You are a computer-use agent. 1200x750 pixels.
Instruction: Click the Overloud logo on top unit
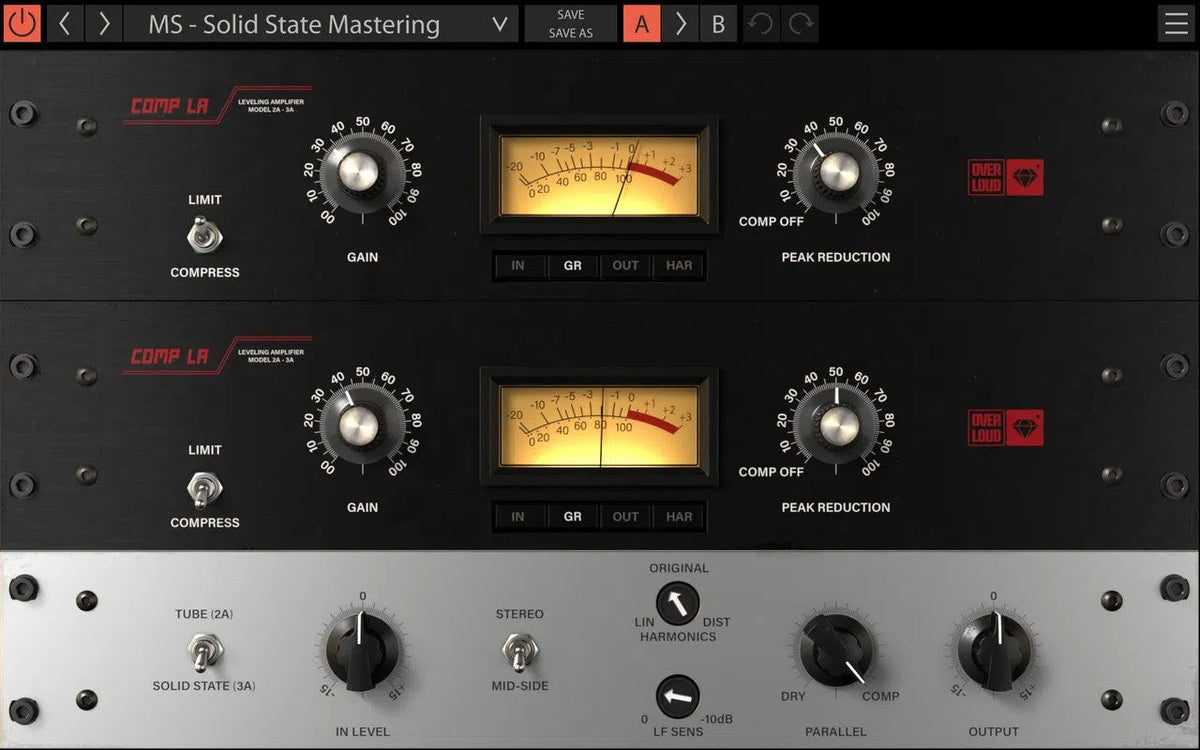pos(1005,178)
